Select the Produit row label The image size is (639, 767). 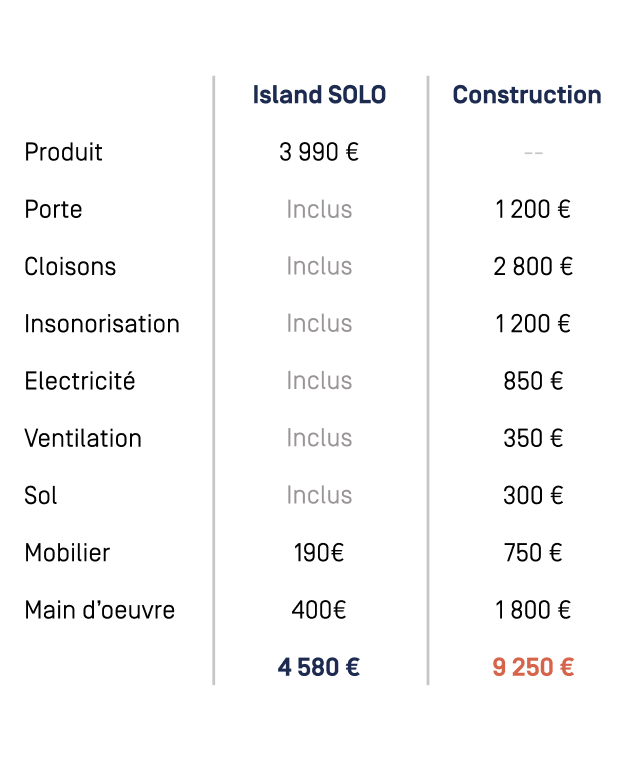tap(64, 152)
